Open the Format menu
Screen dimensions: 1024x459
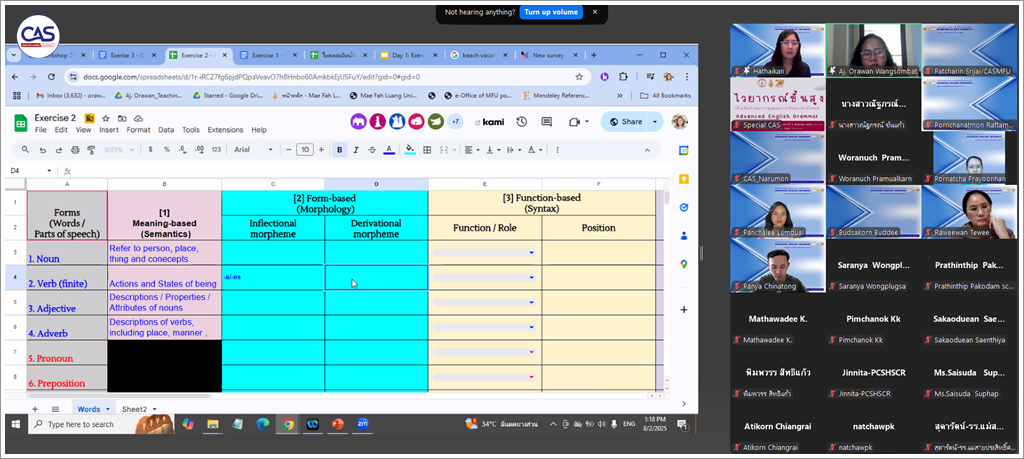[x=138, y=130]
